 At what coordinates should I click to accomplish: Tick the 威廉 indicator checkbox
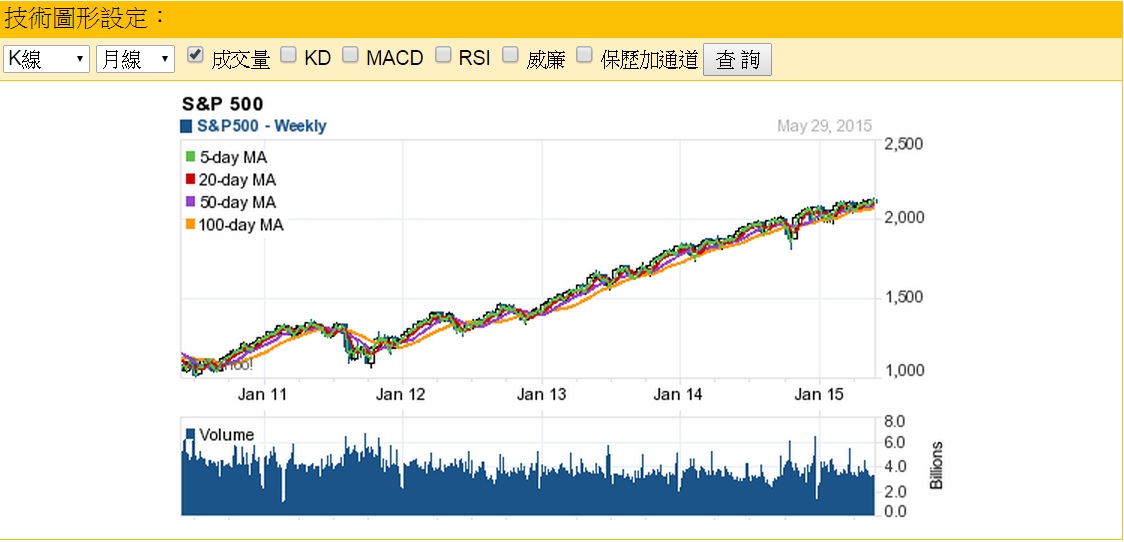510,55
